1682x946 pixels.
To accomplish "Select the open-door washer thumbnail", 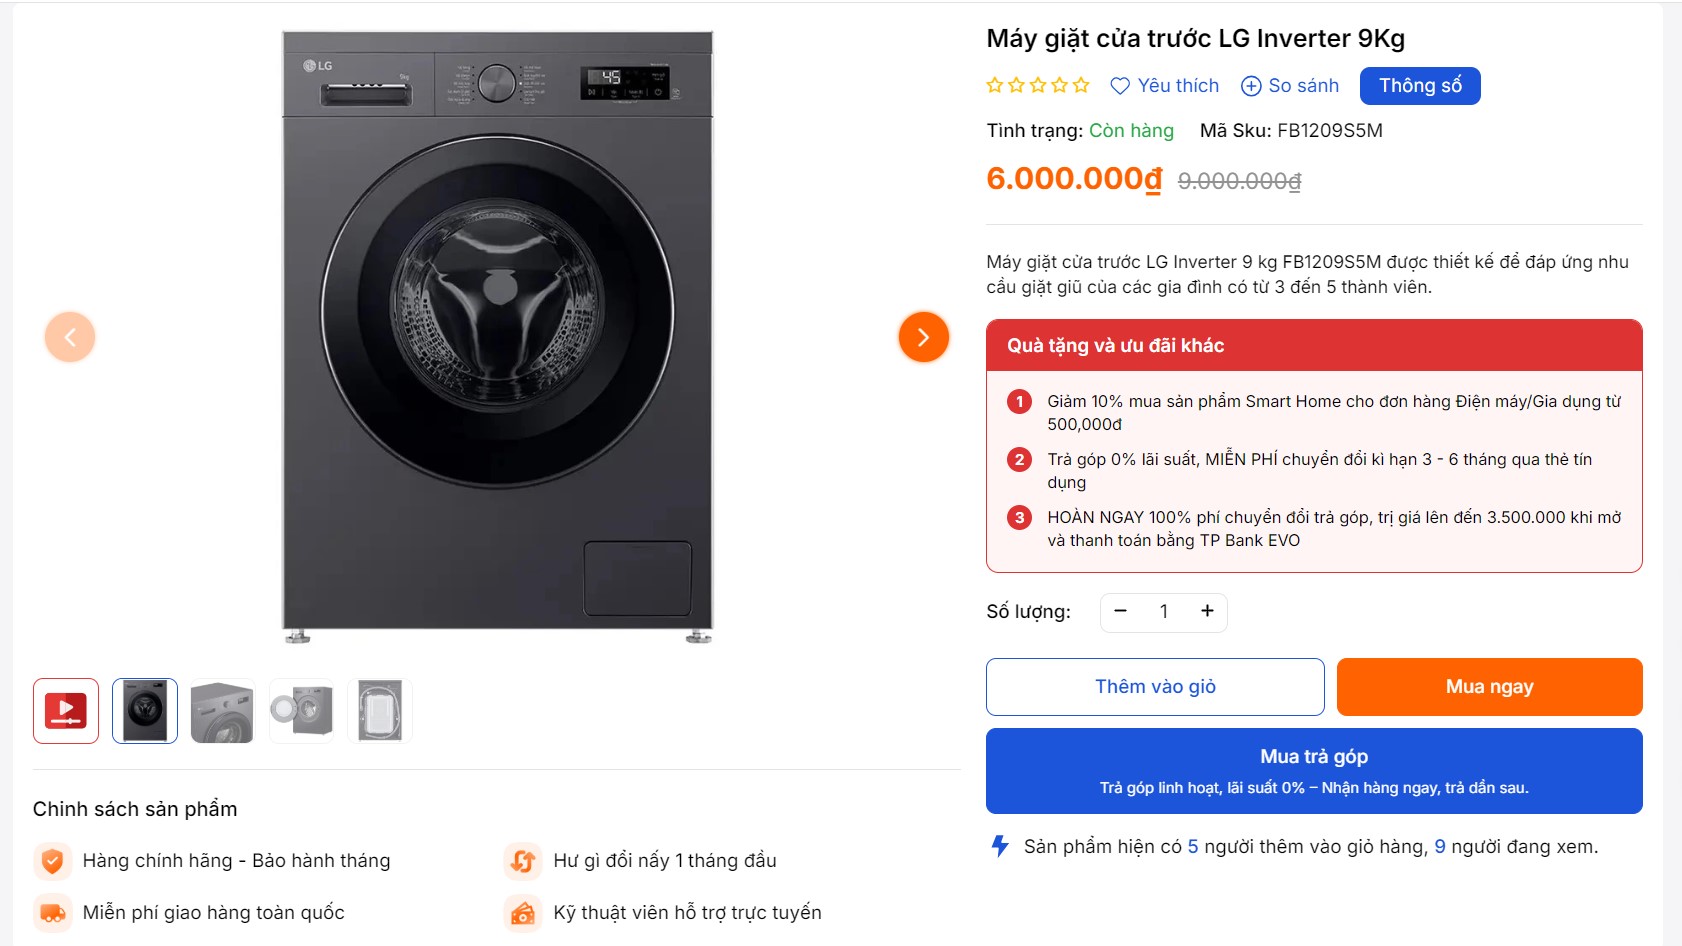I will pyautogui.click(x=301, y=711).
